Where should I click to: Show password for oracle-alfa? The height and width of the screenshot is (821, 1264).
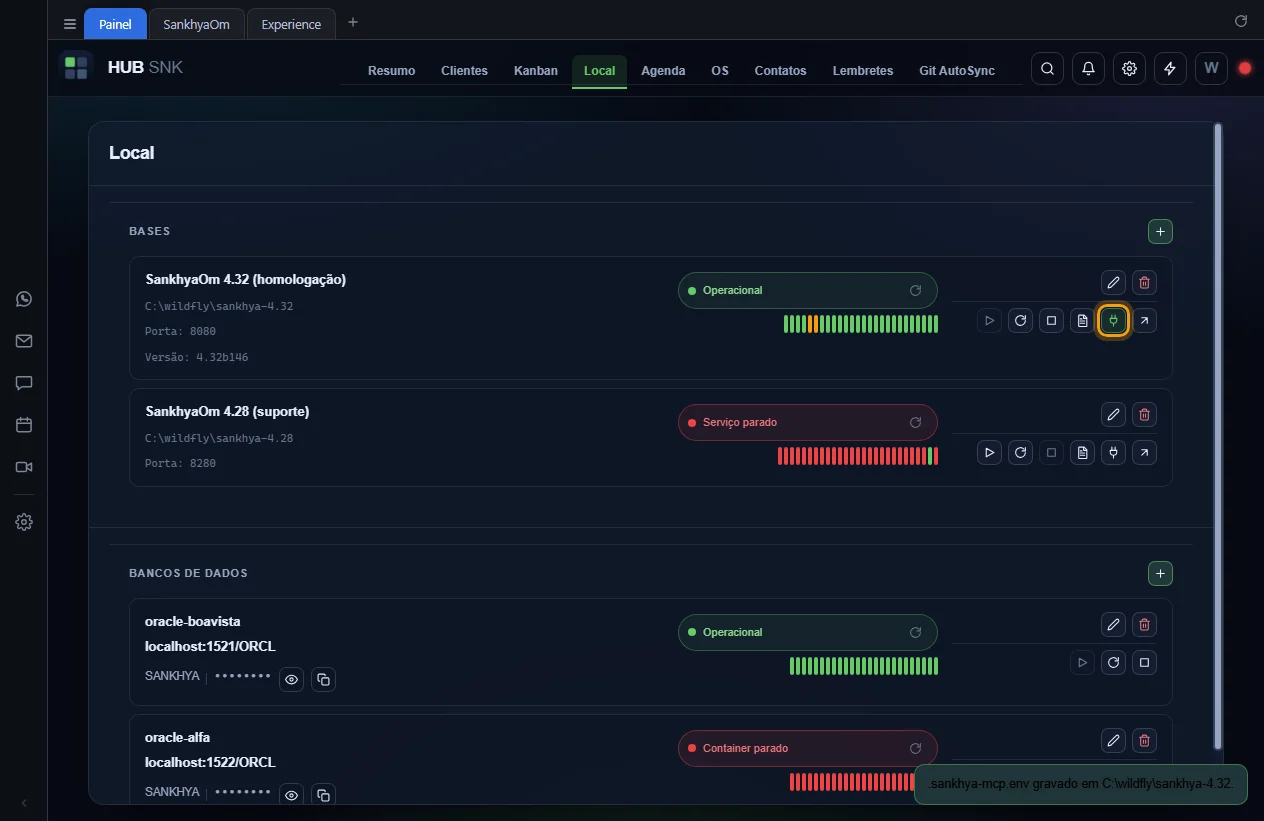click(292, 795)
